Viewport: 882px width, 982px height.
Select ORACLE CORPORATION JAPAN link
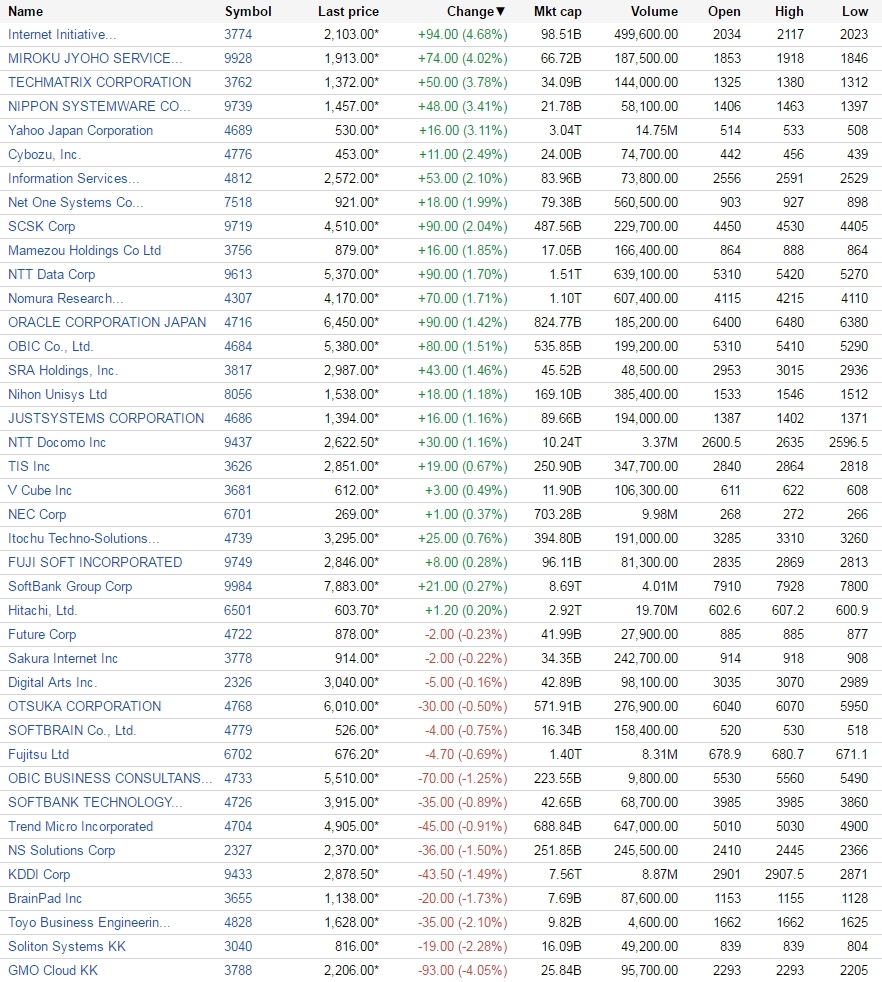[x=107, y=323]
